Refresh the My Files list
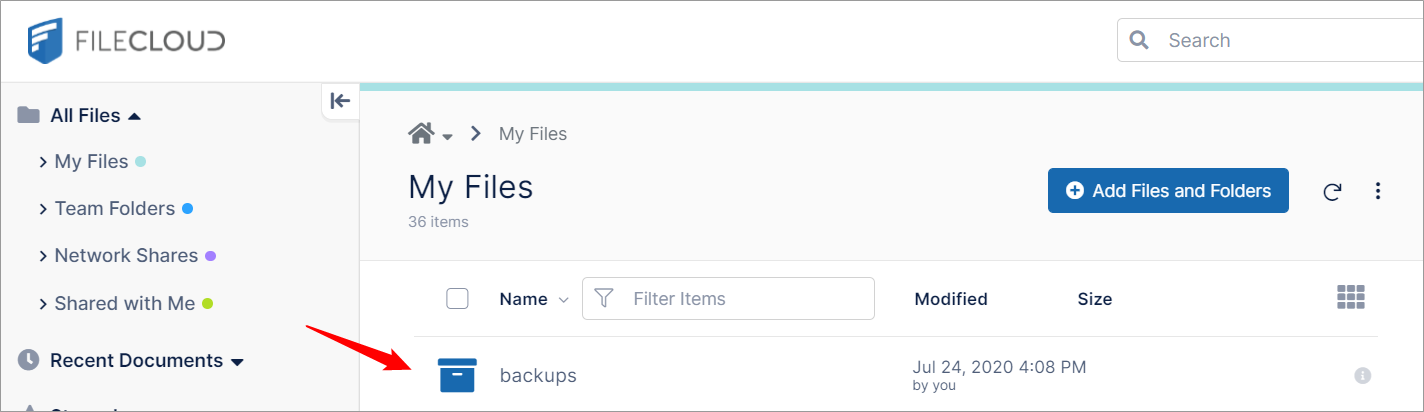Viewport: 1424px width, 412px height. pyautogui.click(x=1331, y=191)
